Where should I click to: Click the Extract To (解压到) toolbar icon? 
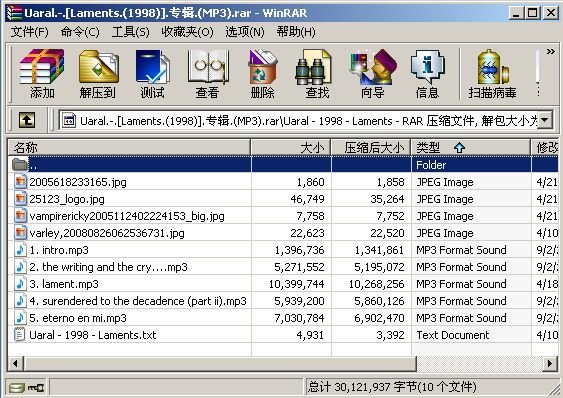(x=98, y=67)
